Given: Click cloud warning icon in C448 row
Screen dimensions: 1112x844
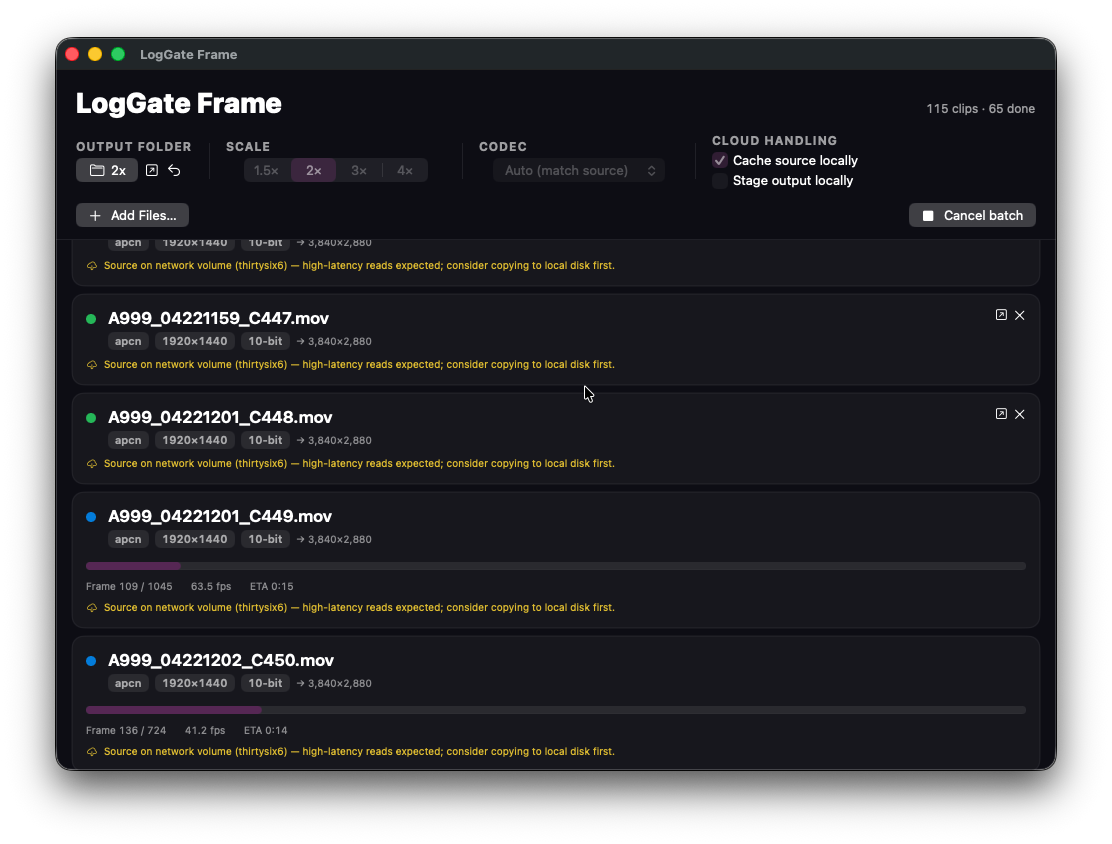Looking at the screenshot, I should pos(92,464).
